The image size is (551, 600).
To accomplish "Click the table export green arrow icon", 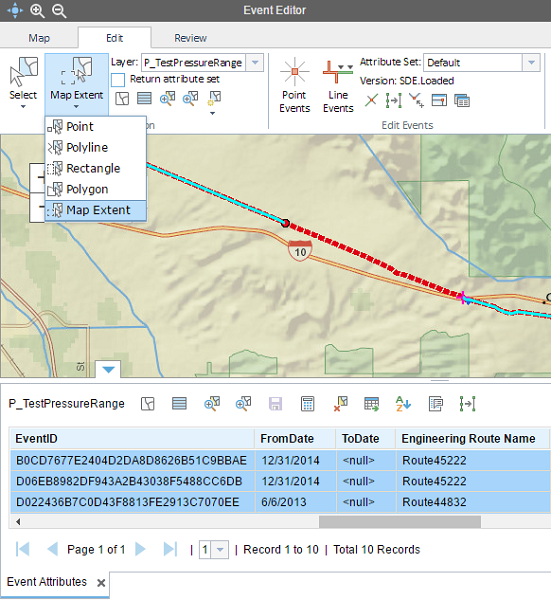I will click(372, 404).
